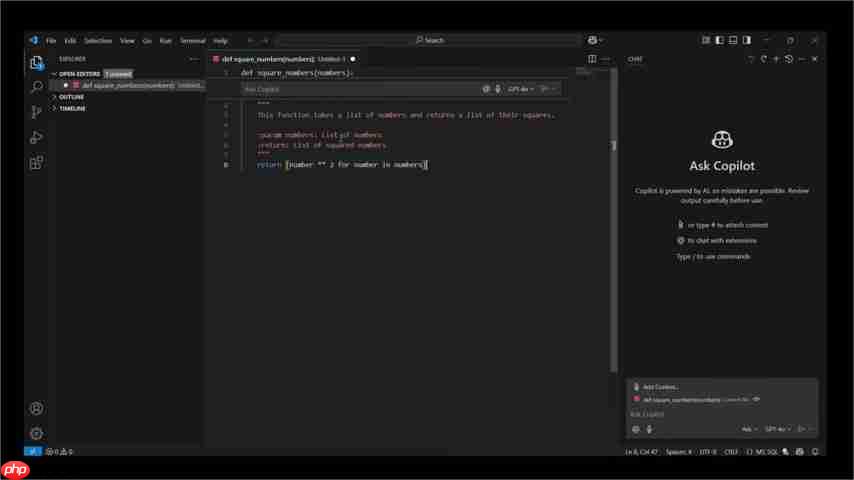854x480 pixels.
Task: Expand the Outline section
Action: [71, 97]
